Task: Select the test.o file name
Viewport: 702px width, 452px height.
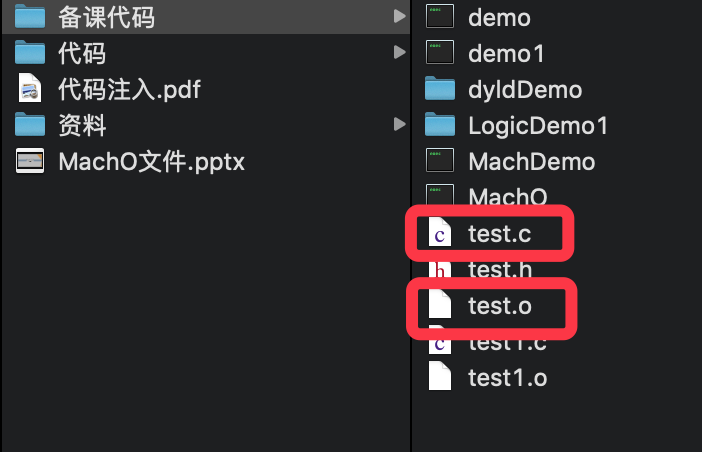Action: coord(499,307)
